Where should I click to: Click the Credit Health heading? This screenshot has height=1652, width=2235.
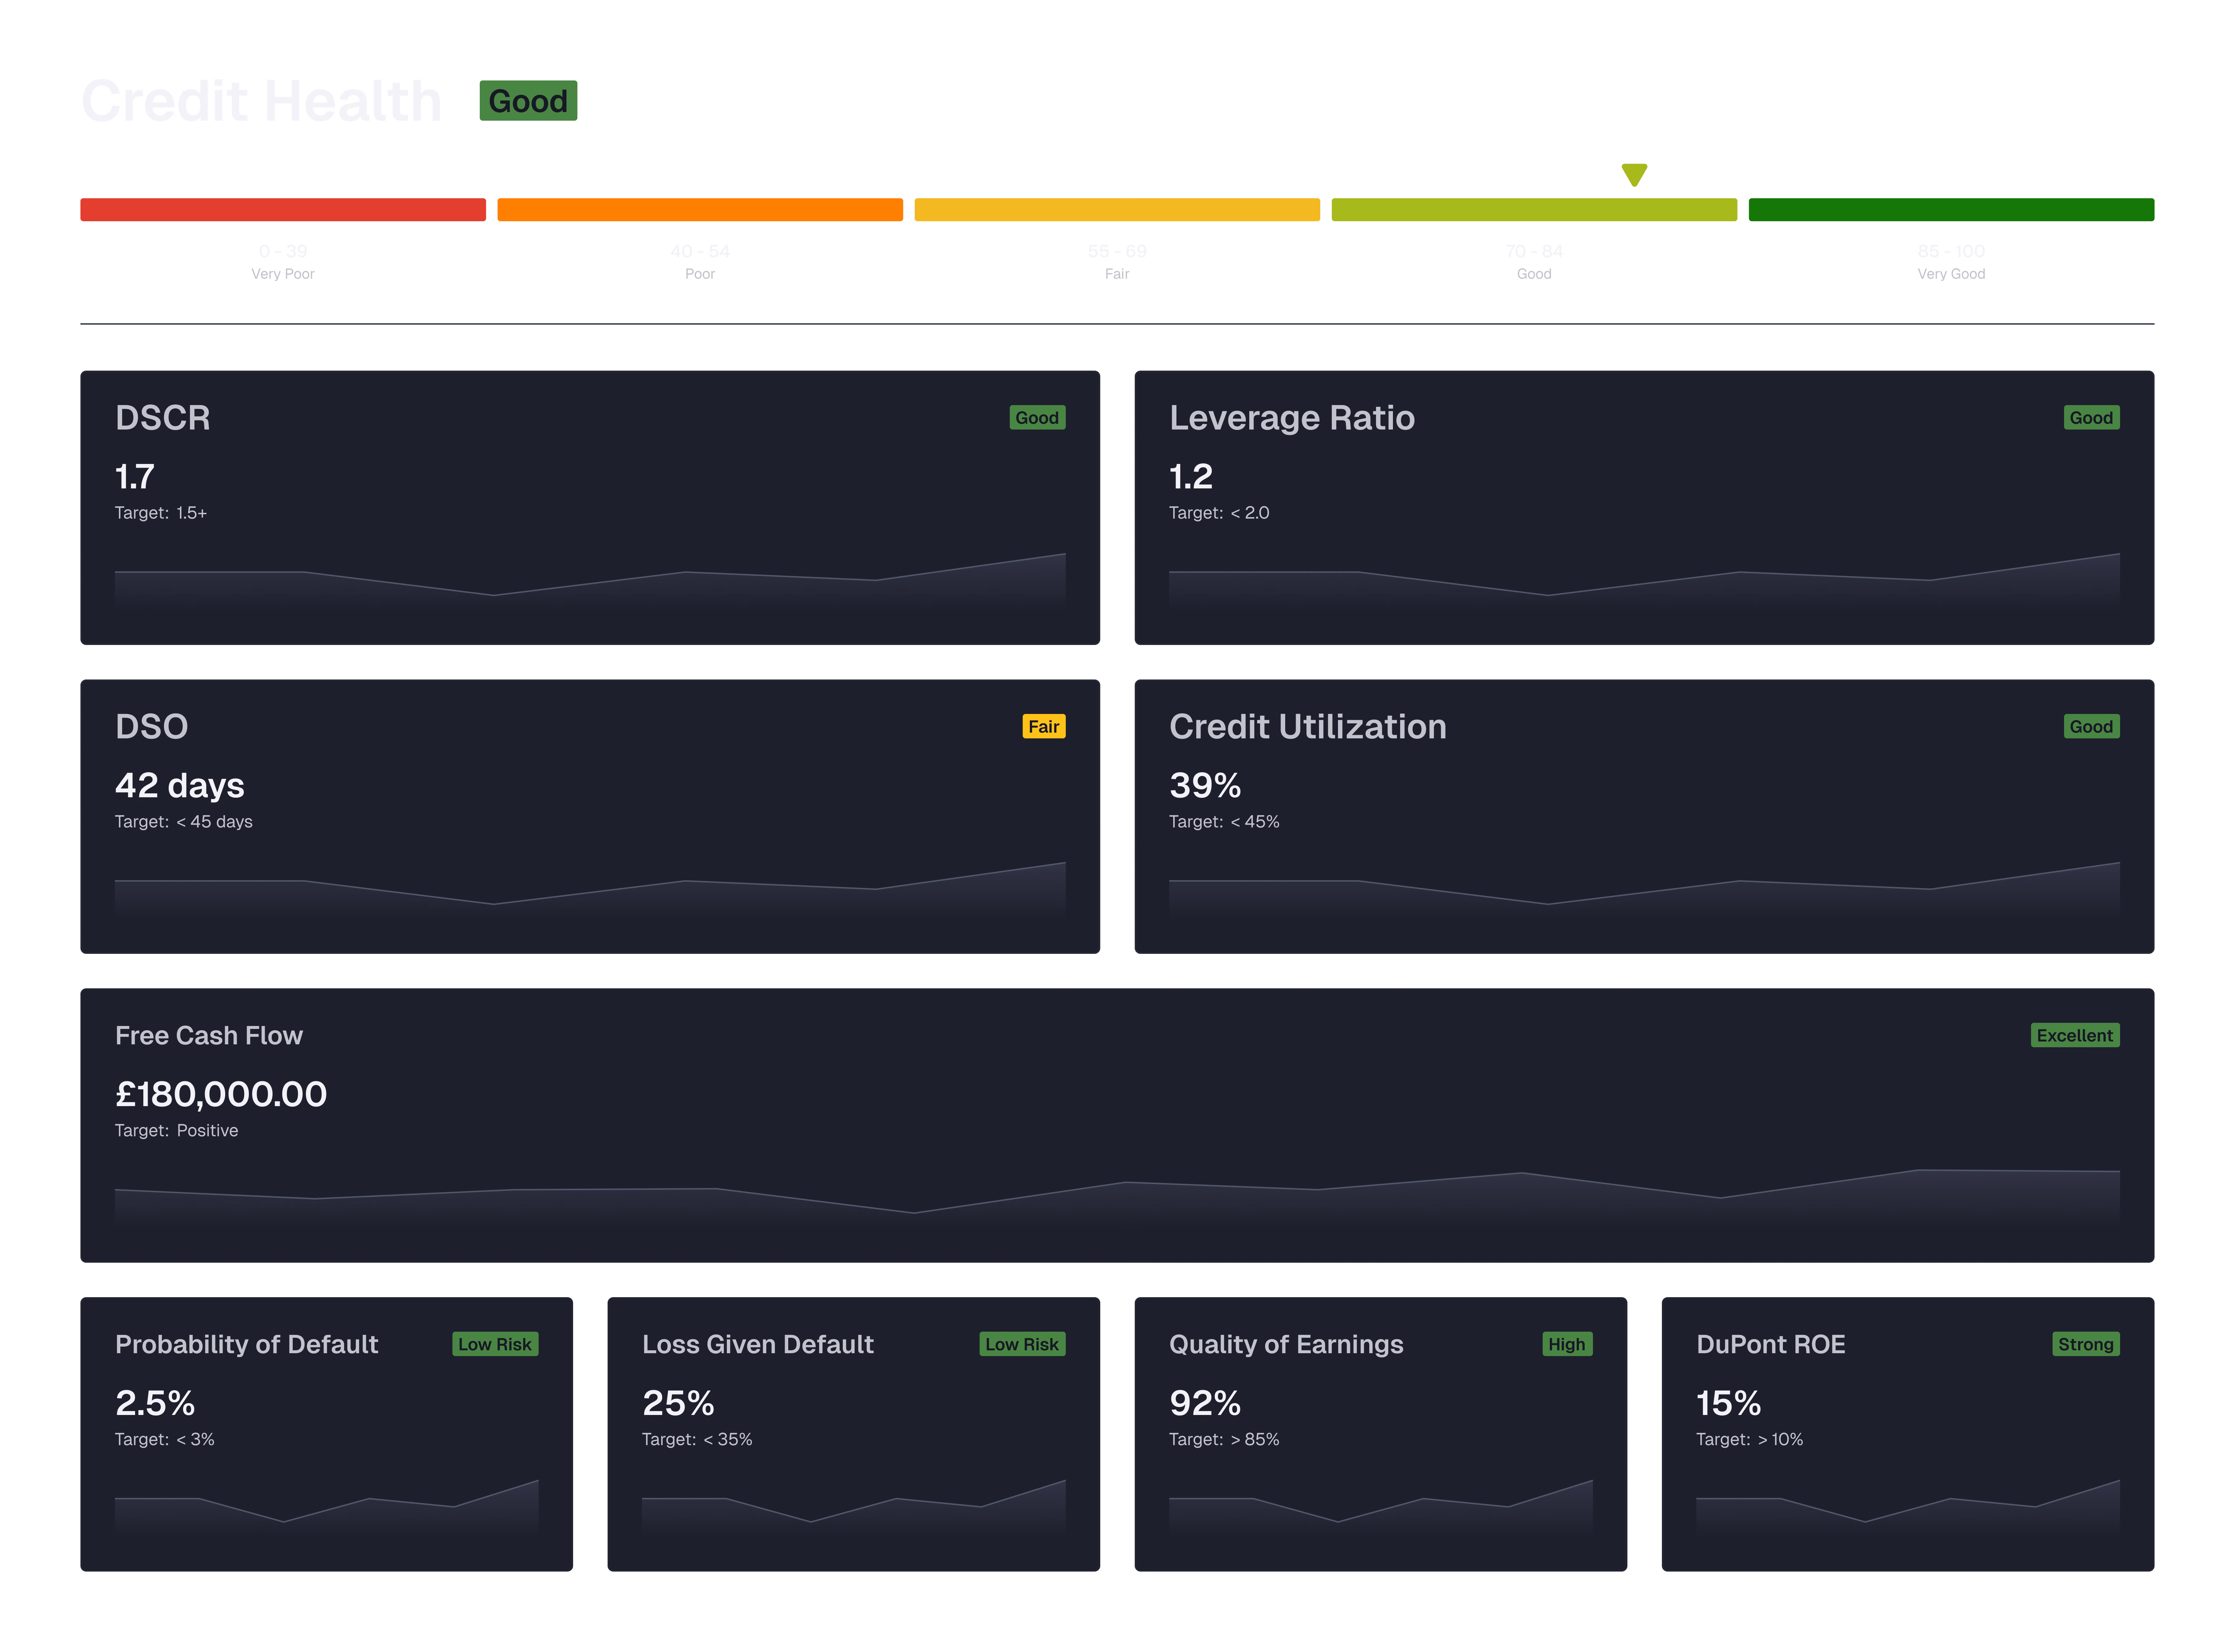pyautogui.click(x=261, y=101)
